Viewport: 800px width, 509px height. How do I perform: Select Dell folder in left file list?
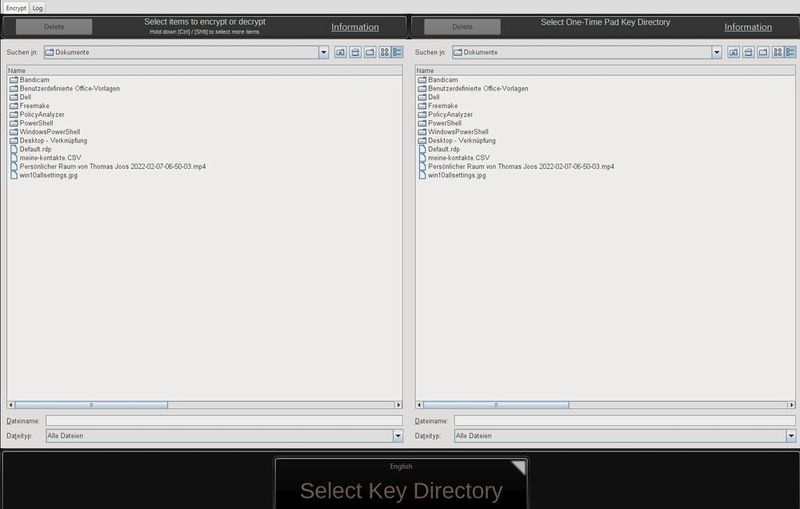click(20, 97)
